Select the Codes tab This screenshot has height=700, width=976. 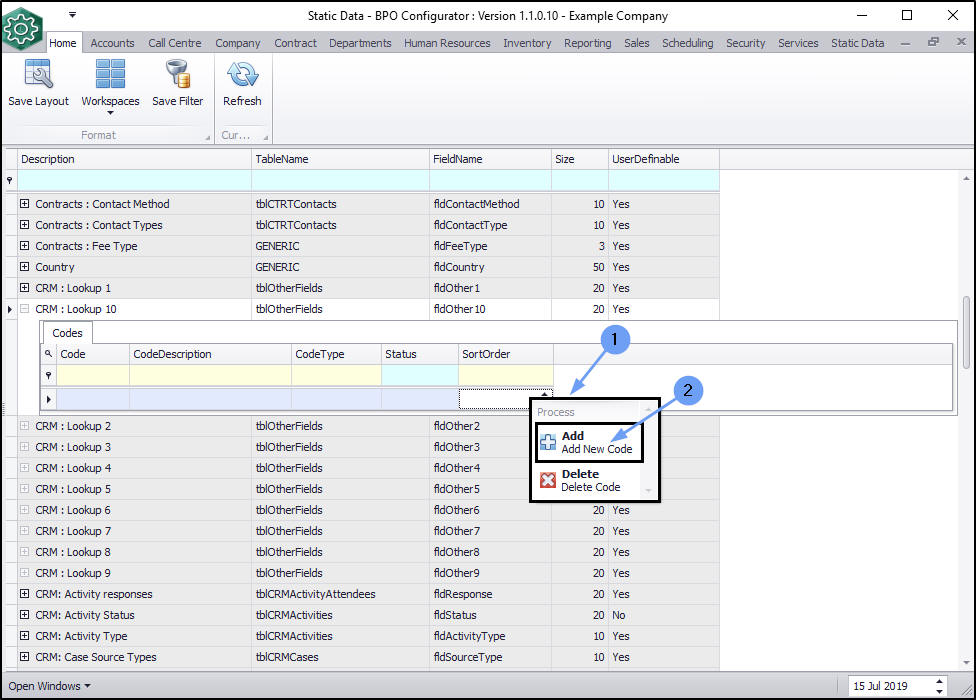coord(67,333)
